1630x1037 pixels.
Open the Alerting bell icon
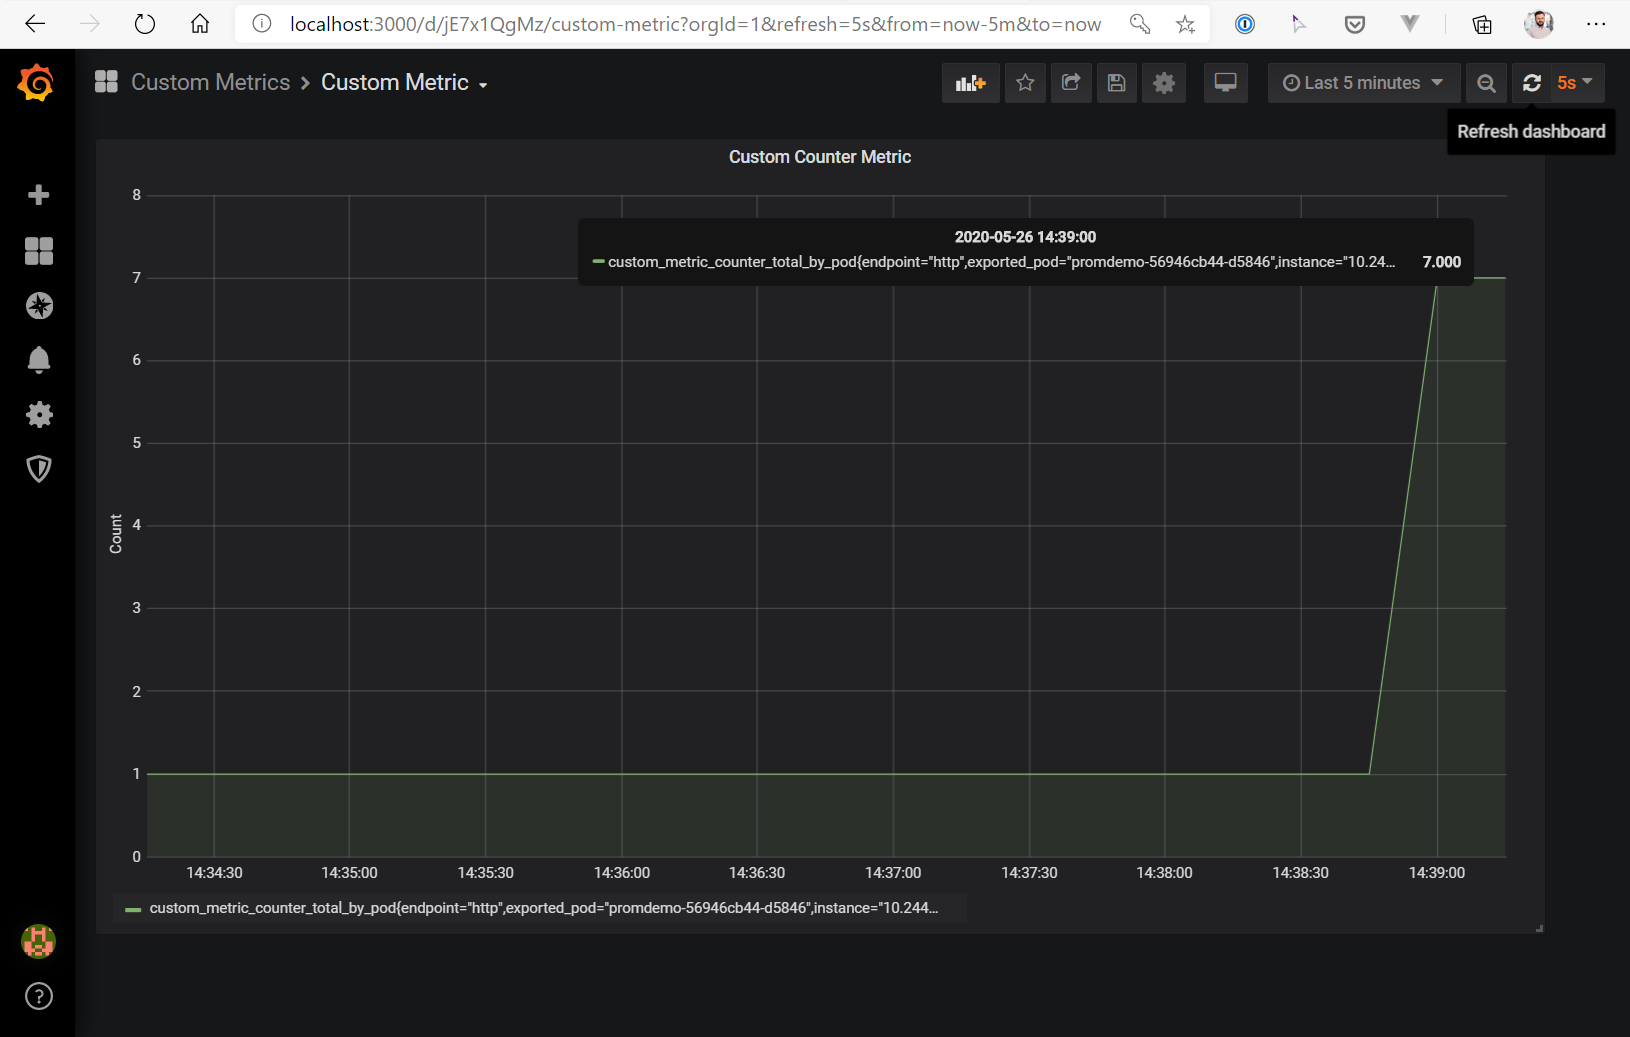(x=39, y=360)
